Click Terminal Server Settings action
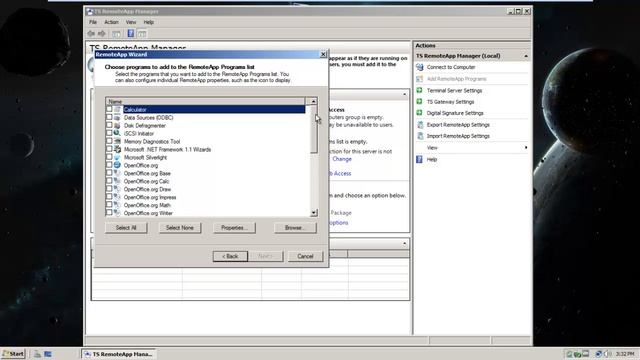The height and width of the screenshot is (360, 640). pyautogui.click(x=454, y=90)
